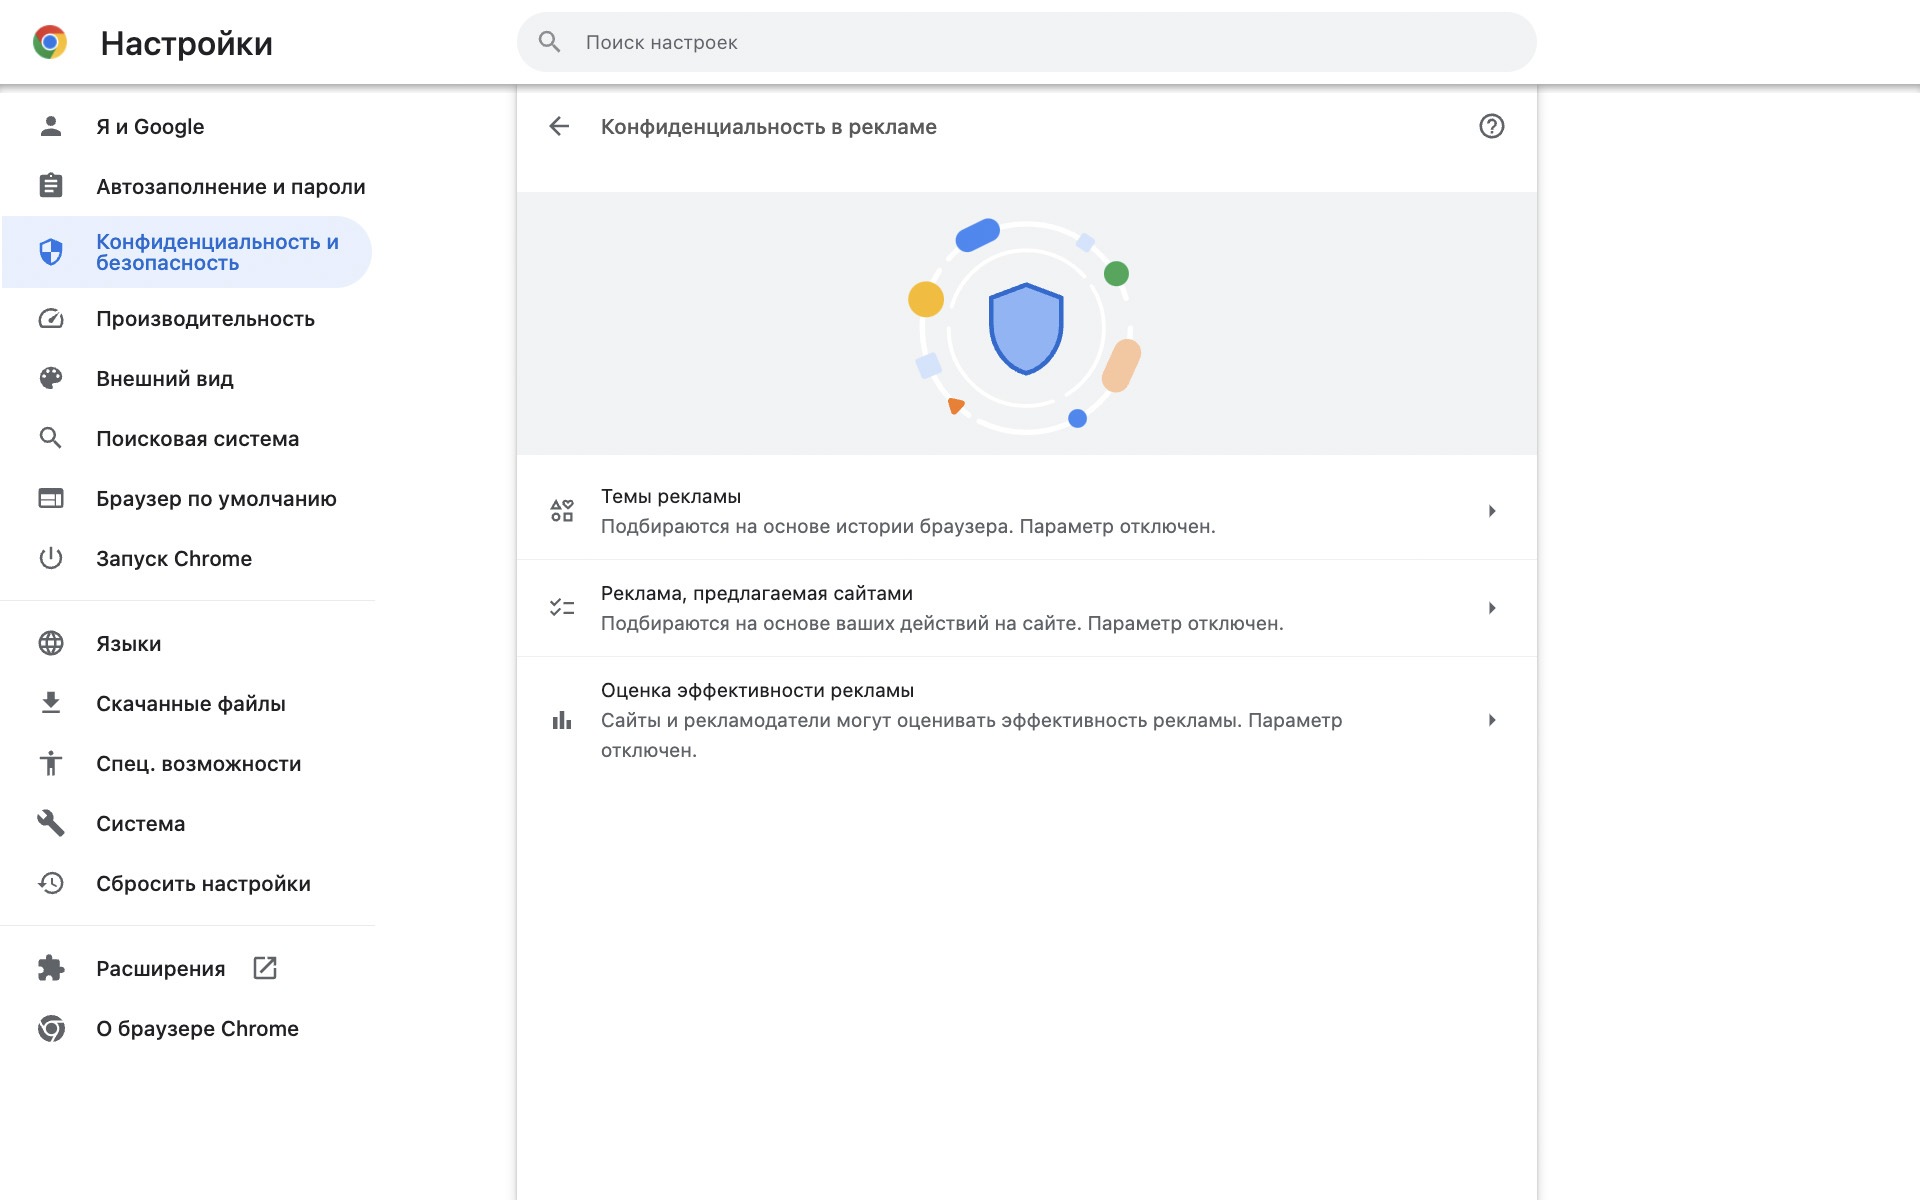The image size is (1920, 1200).
Task: Open ad measurement effectiveness settings
Action: (1026, 719)
